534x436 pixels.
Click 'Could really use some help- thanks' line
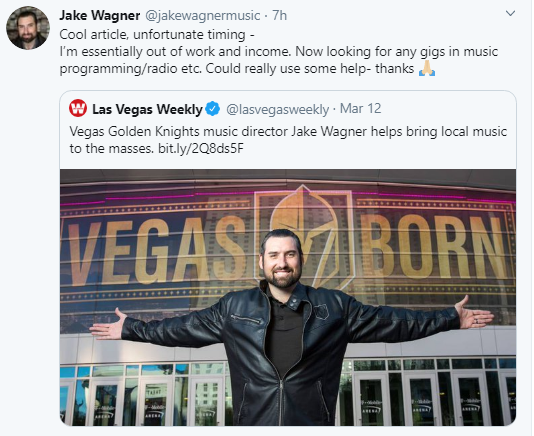[x=310, y=68]
